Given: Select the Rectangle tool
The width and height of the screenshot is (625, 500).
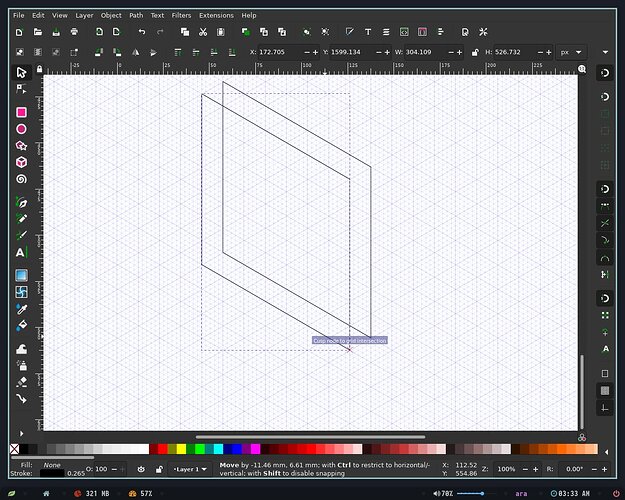Looking at the screenshot, I should click(22, 112).
